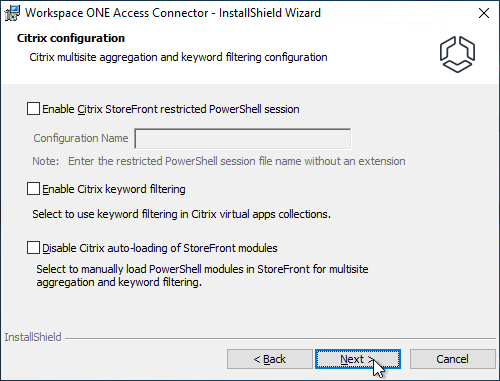This screenshot has height=381, width=500.
Task: Click the installer icon in the title bar
Action: coord(12,13)
